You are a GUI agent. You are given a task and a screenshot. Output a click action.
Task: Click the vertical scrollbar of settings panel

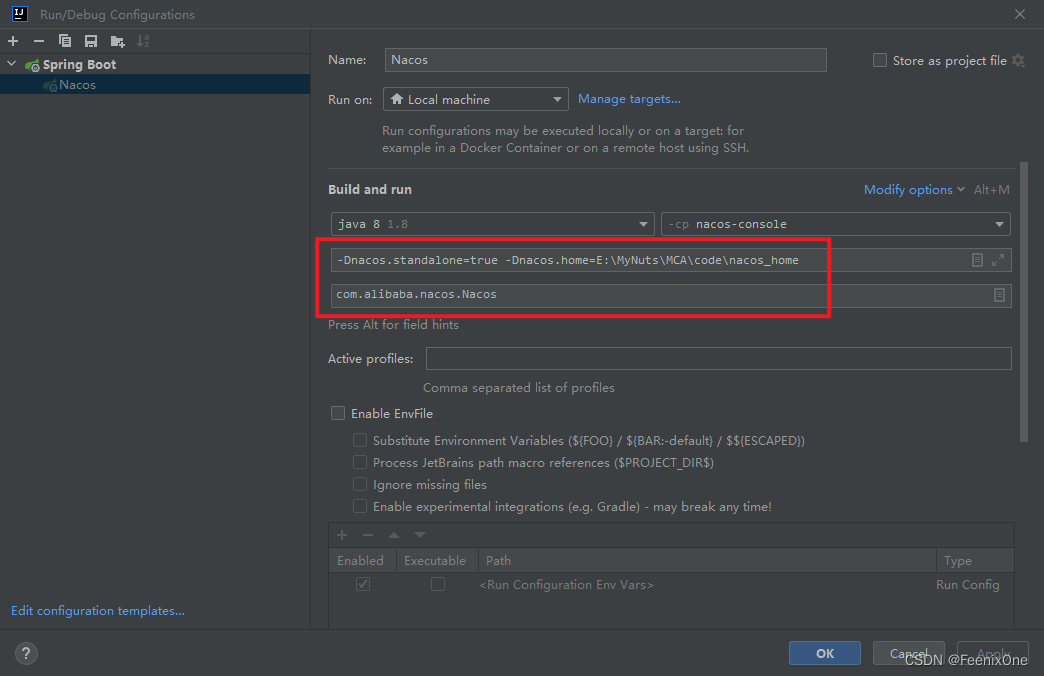click(1024, 302)
